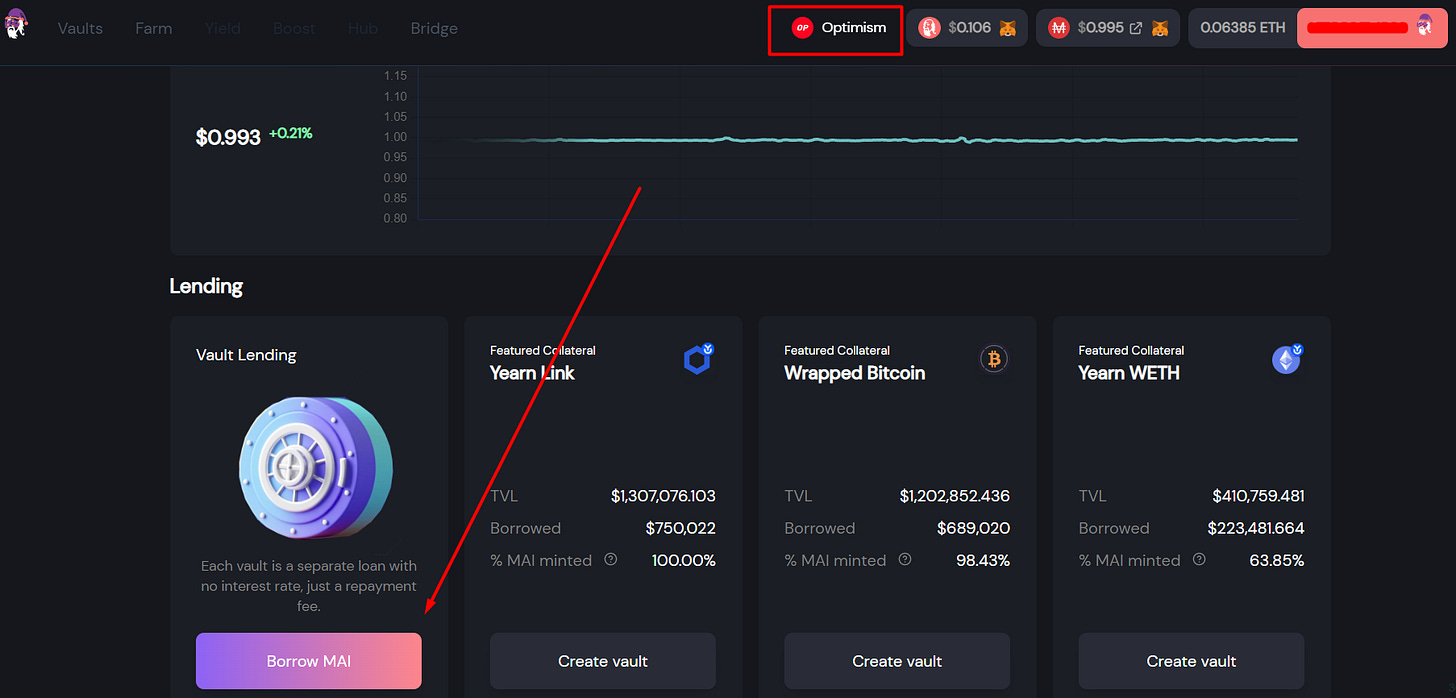Click the vault safe illustration
Image resolution: width=1456 pixels, height=698 pixels.
tap(315, 467)
